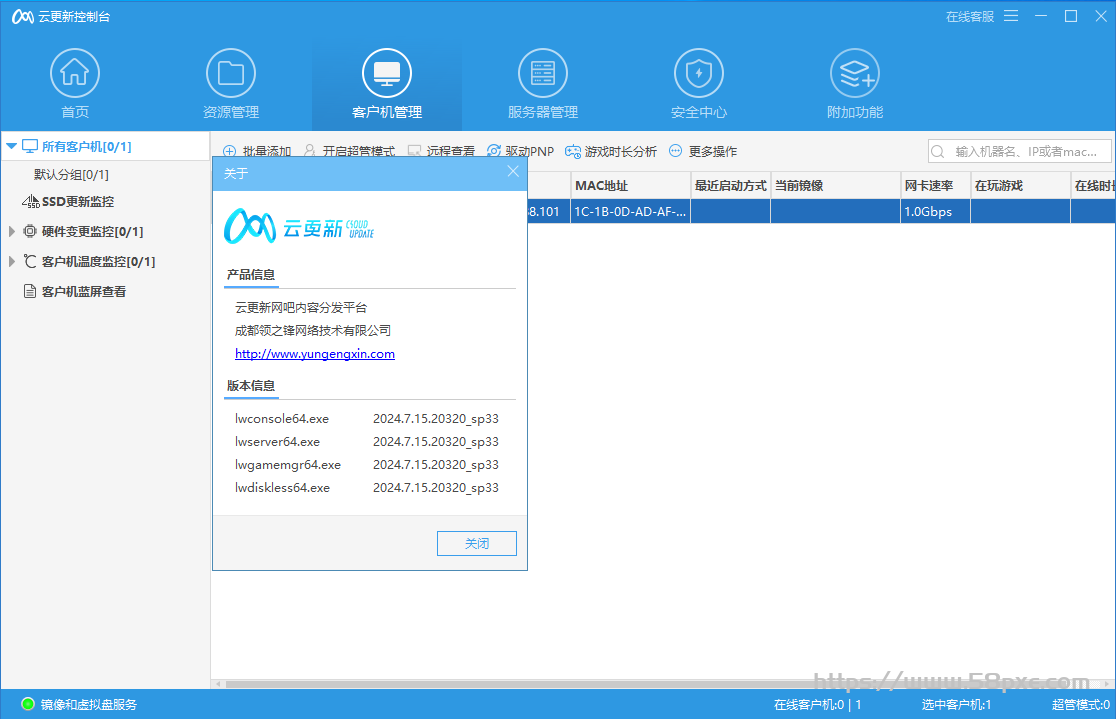The width and height of the screenshot is (1116, 719).
Task: Minimize the 云更新控制台 window
Action: (1041, 16)
